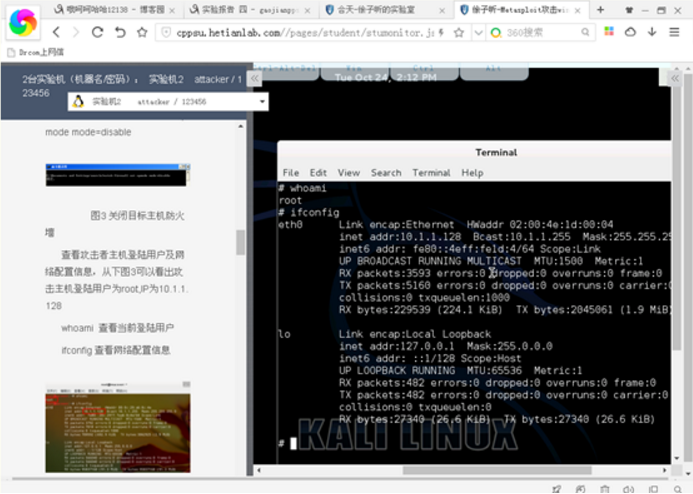This screenshot has height=494, width=693.
Task: Click the speaker sound icon in status bar
Action: click(x=628, y=489)
